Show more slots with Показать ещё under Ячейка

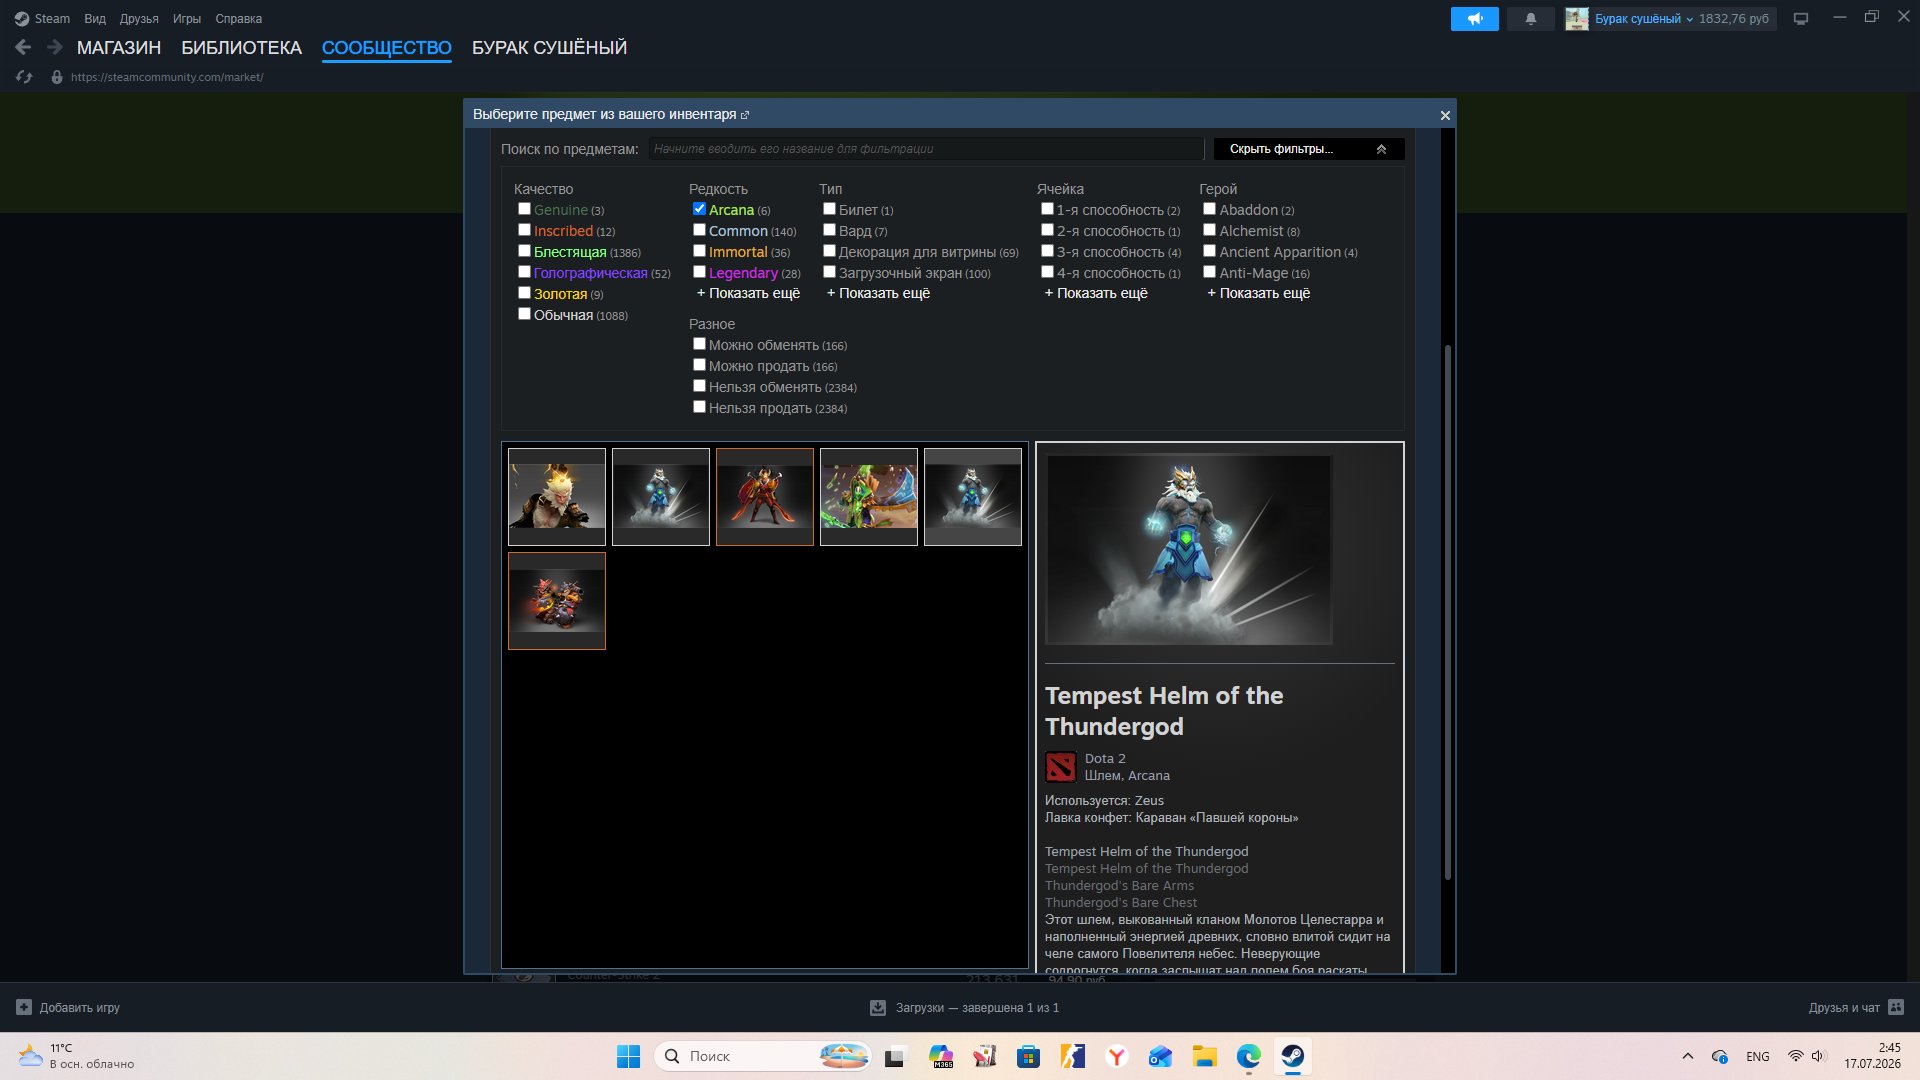pos(1096,293)
